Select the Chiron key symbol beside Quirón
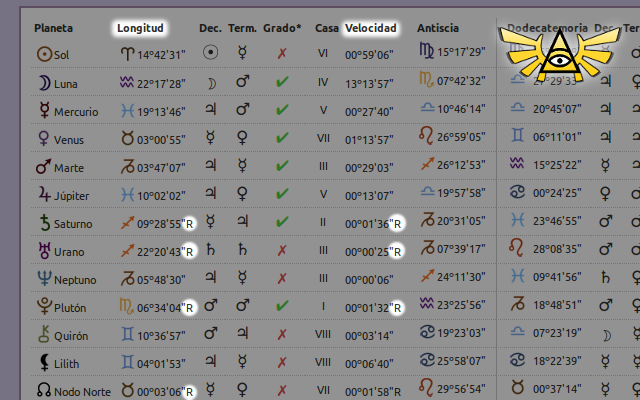 pyautogui.click(x=44, y=334)
